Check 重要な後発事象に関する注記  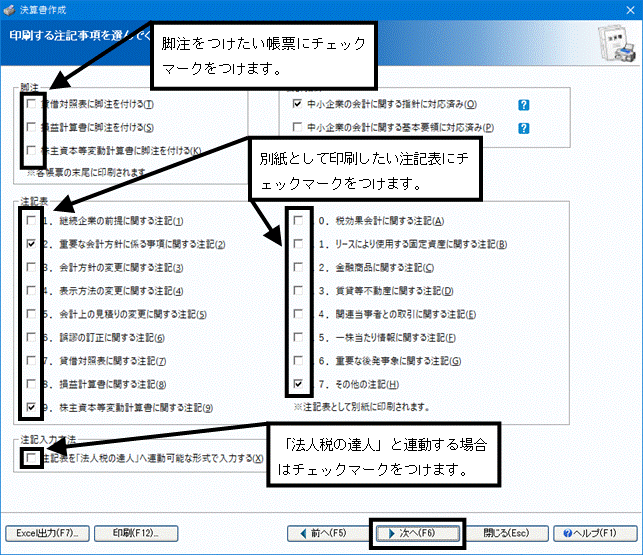298,361
